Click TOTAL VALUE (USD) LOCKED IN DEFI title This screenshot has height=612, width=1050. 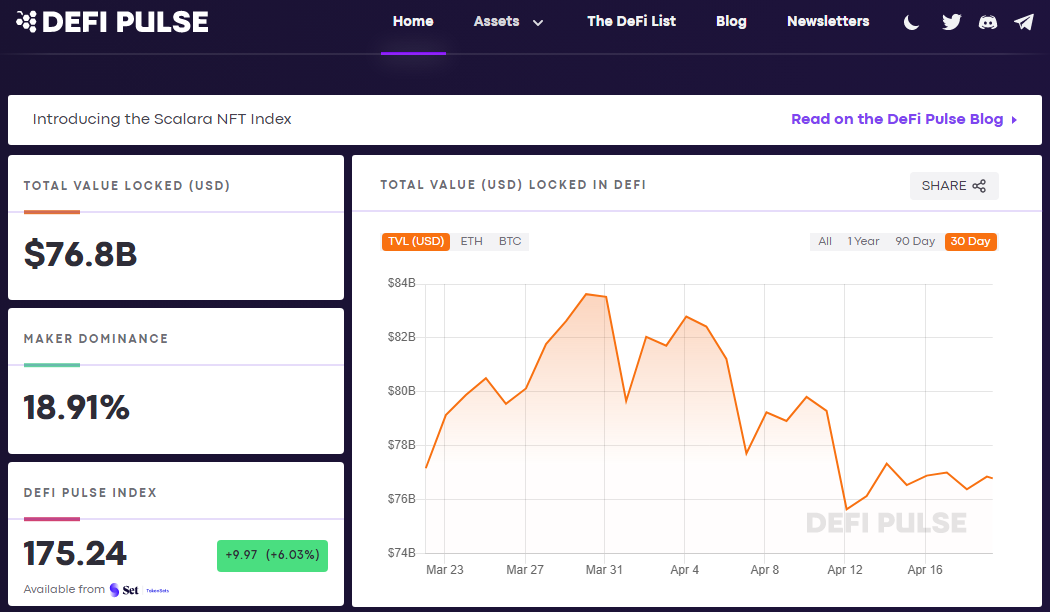pyautogui.click(x=513, y=185)
